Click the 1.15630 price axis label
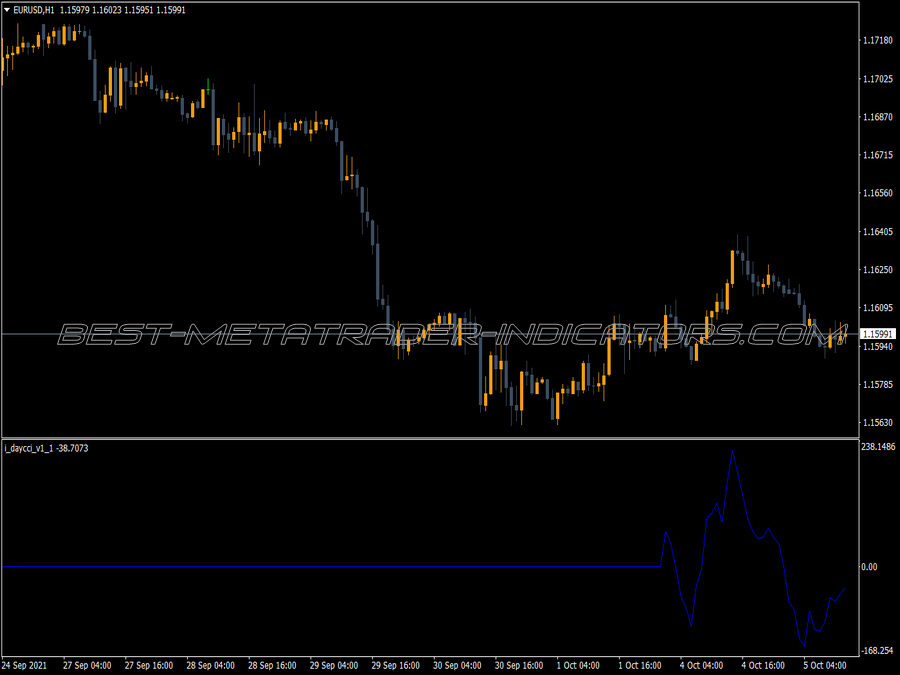Image resolution: width=900 pixels, height=675 pixels. point(878,422)
